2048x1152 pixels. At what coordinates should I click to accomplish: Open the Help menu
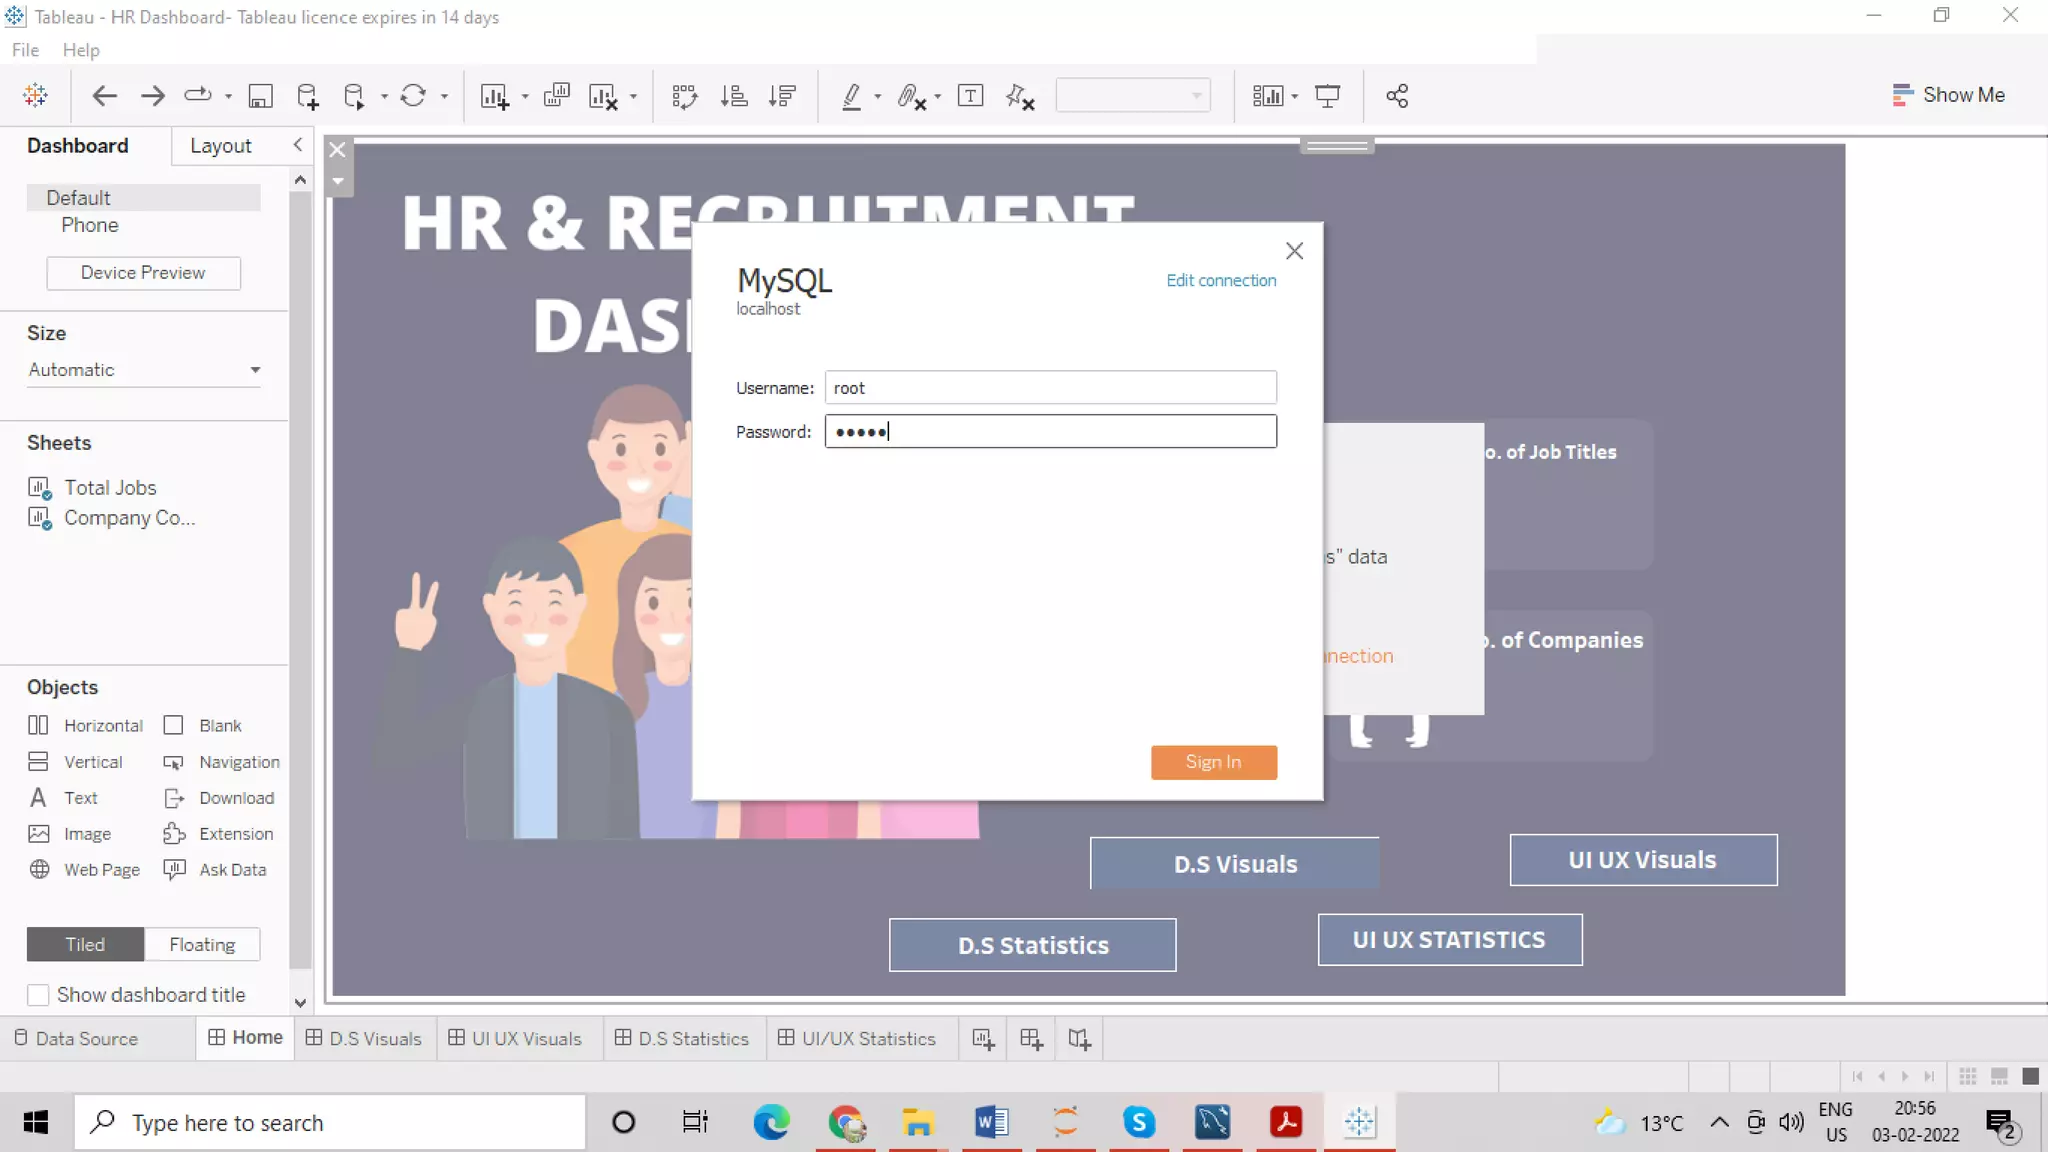[x=81, y=50]
